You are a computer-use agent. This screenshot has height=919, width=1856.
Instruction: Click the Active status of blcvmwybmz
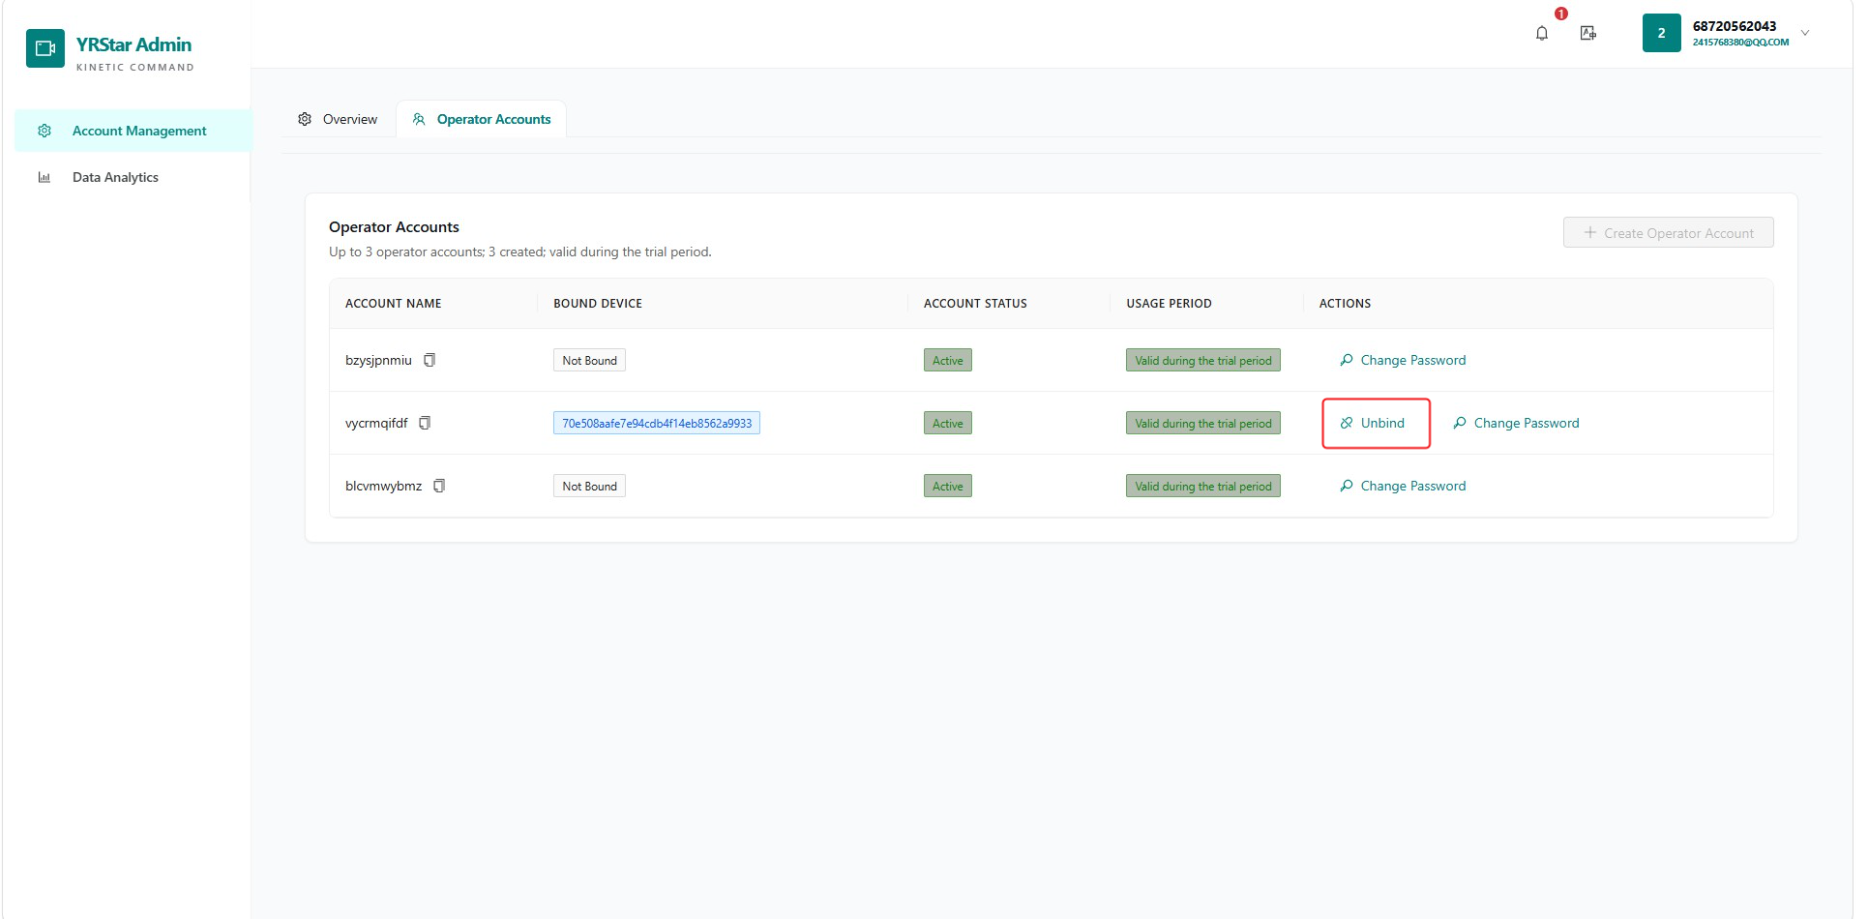(947, 486)
